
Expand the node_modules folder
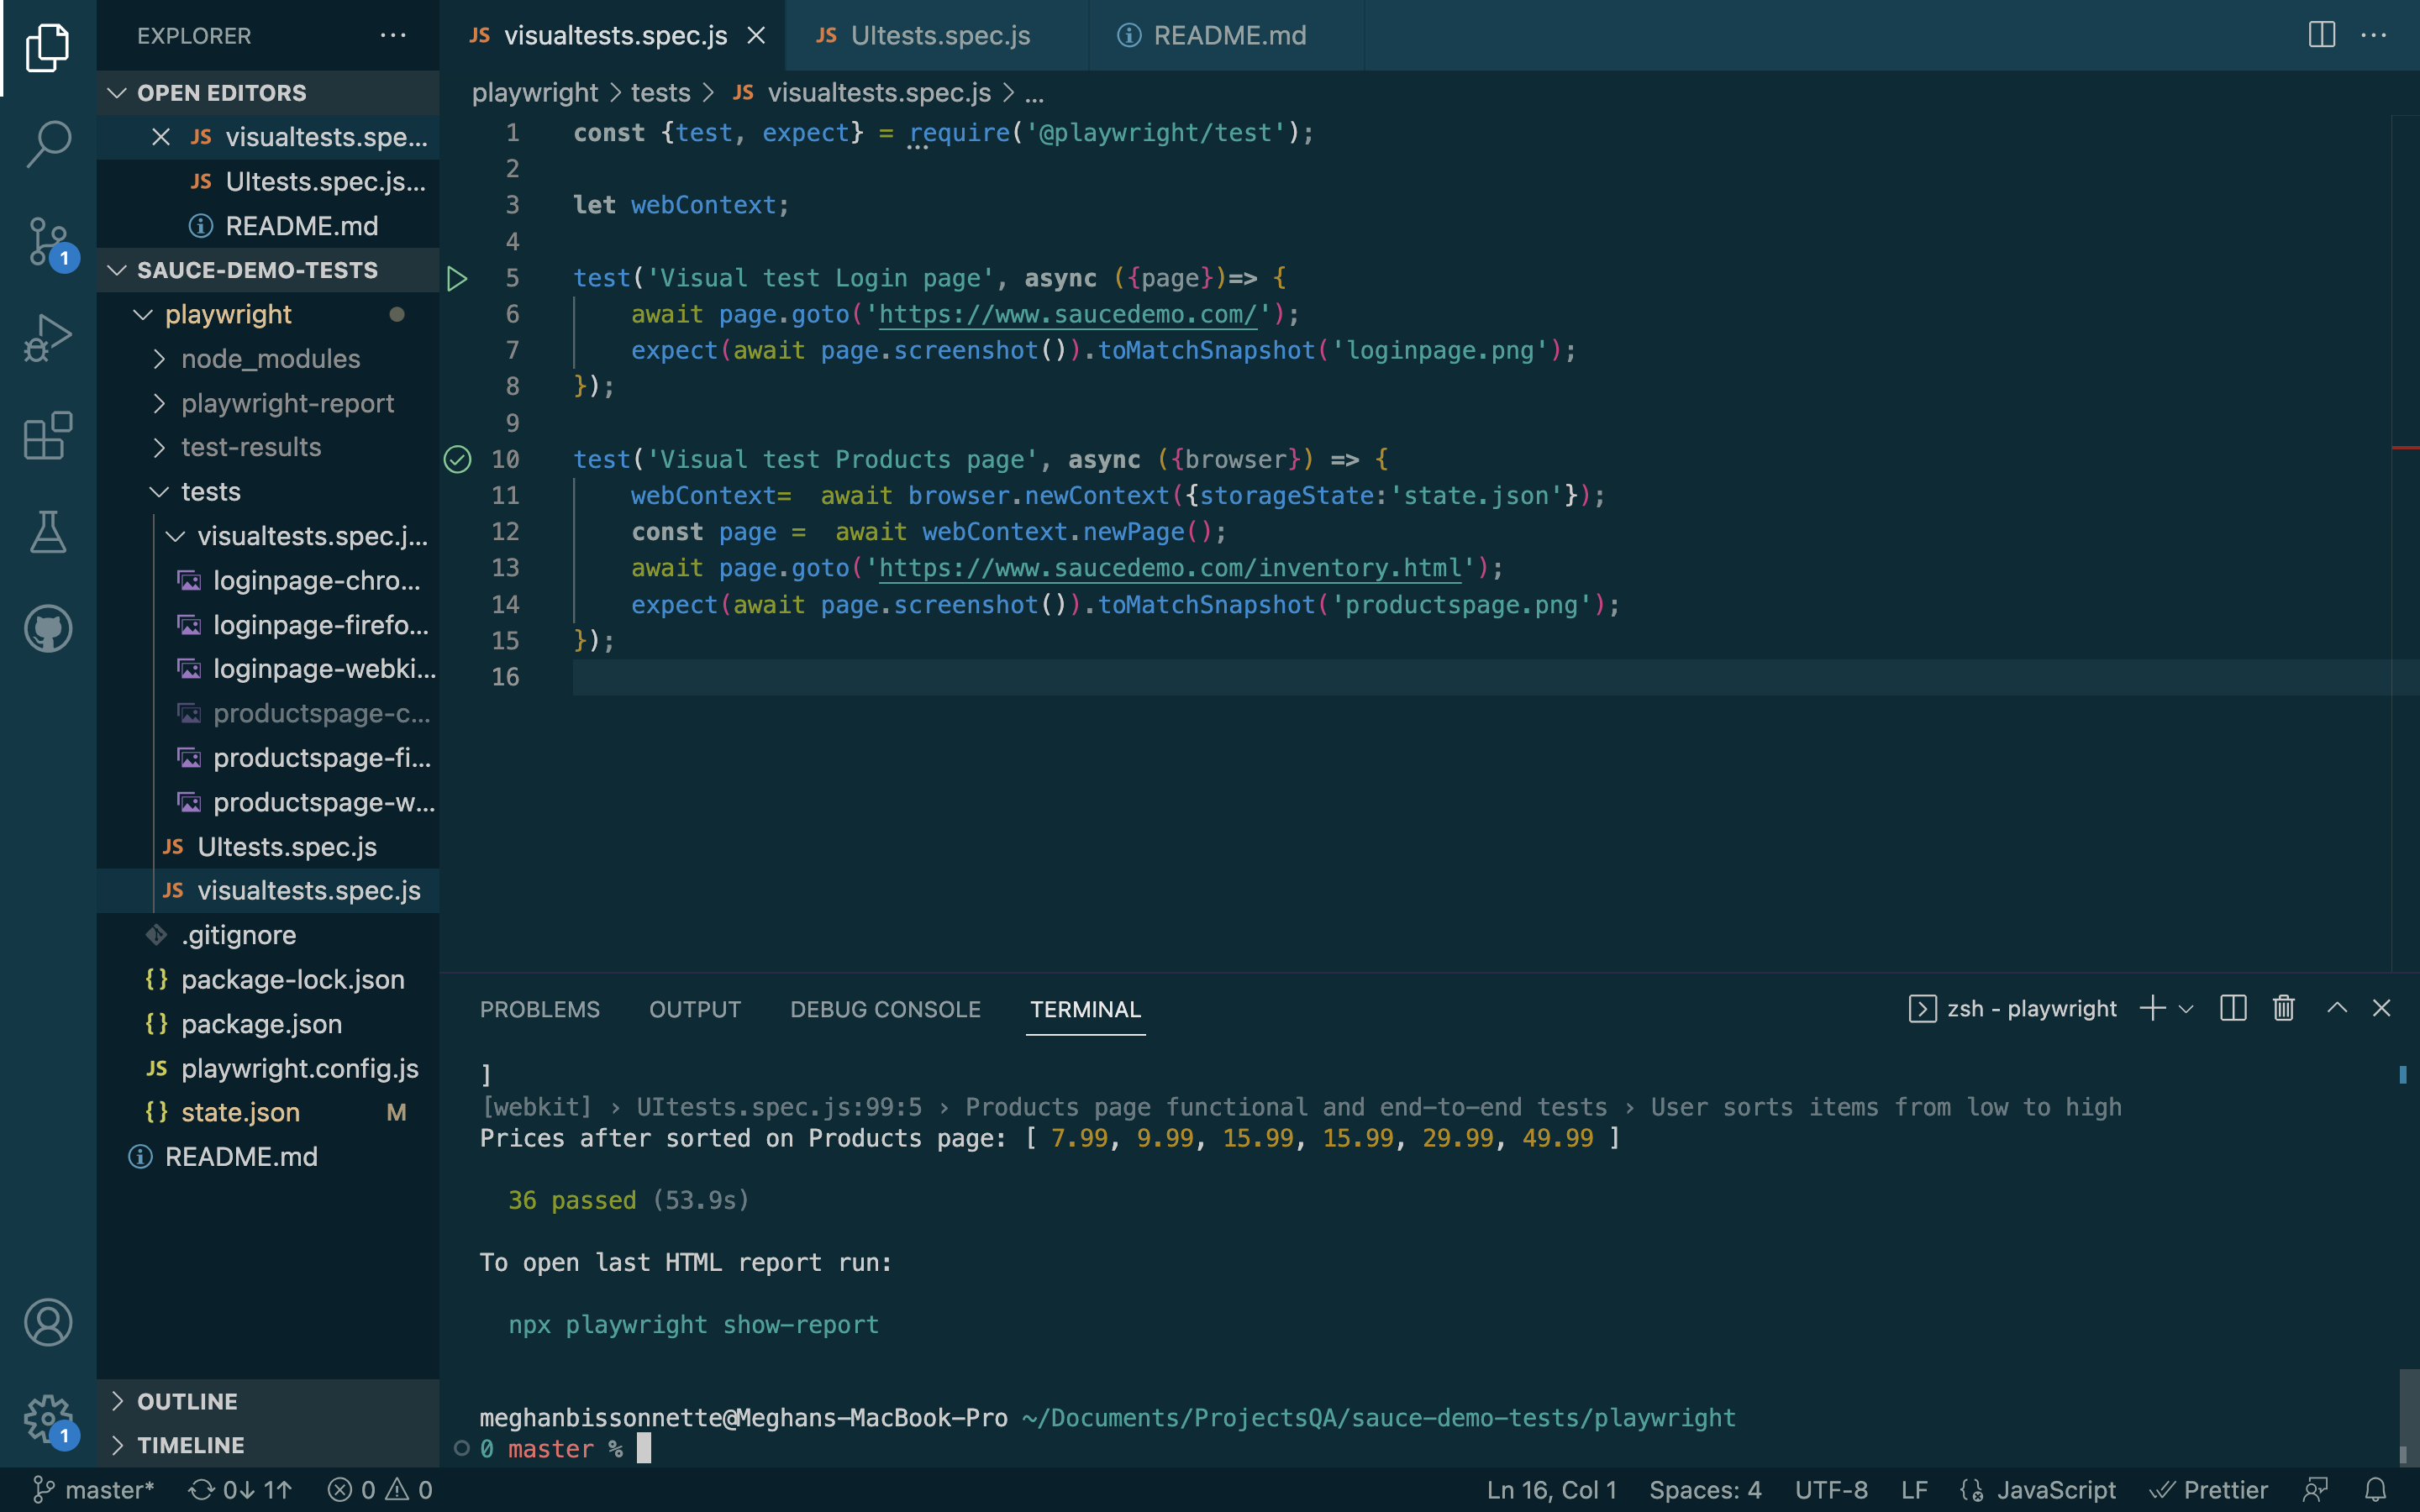click(270, 359)
